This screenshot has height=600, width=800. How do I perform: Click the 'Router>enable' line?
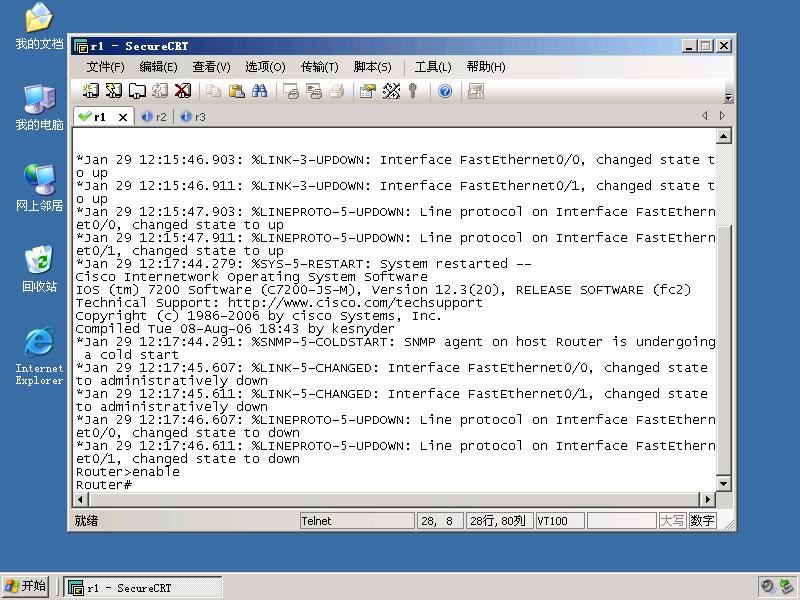(x=128, y=471)
